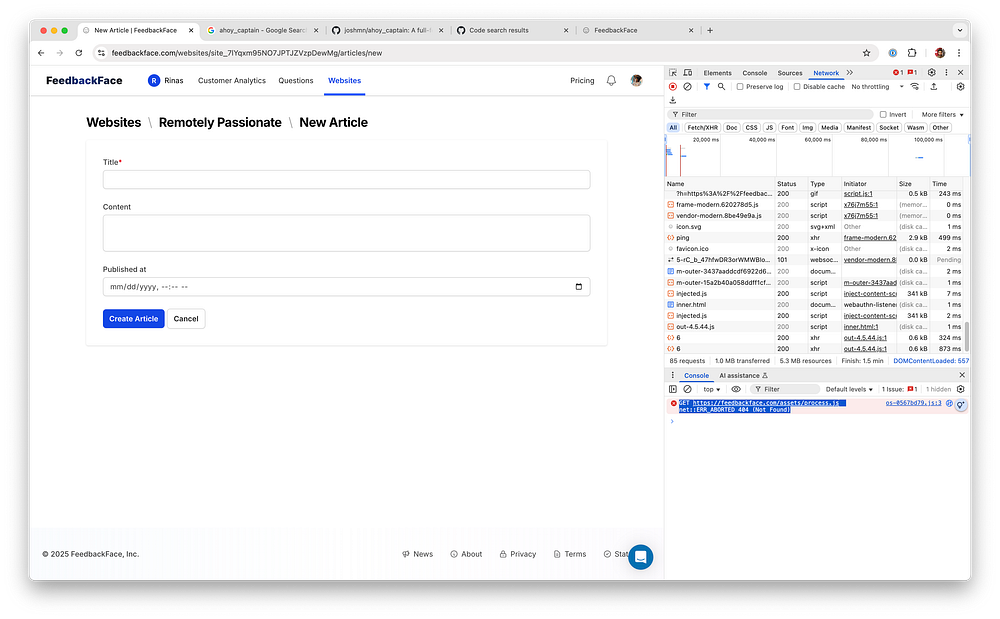This screenshot has height=619, width=1000.
Task: Filter requests by Doc type
Action: 732,127
